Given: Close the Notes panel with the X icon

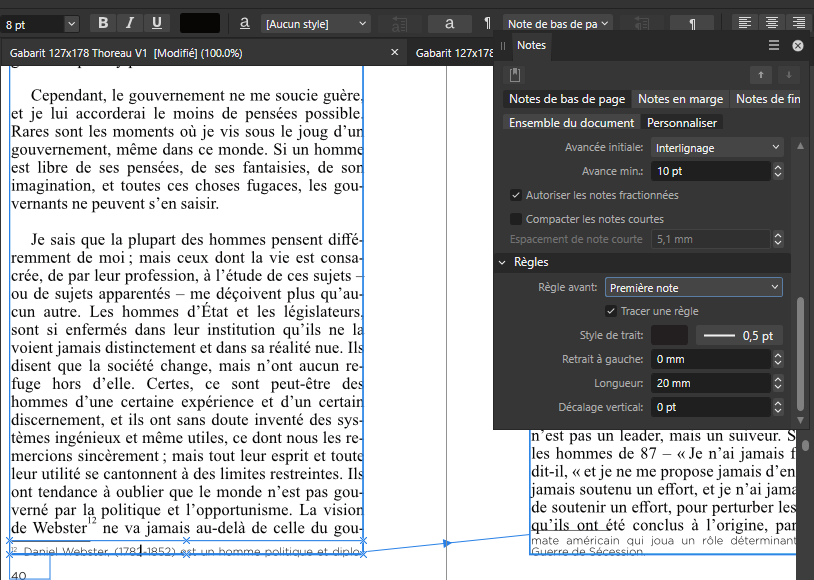Looking at the screenshot, I should click(x=798, y=46).
